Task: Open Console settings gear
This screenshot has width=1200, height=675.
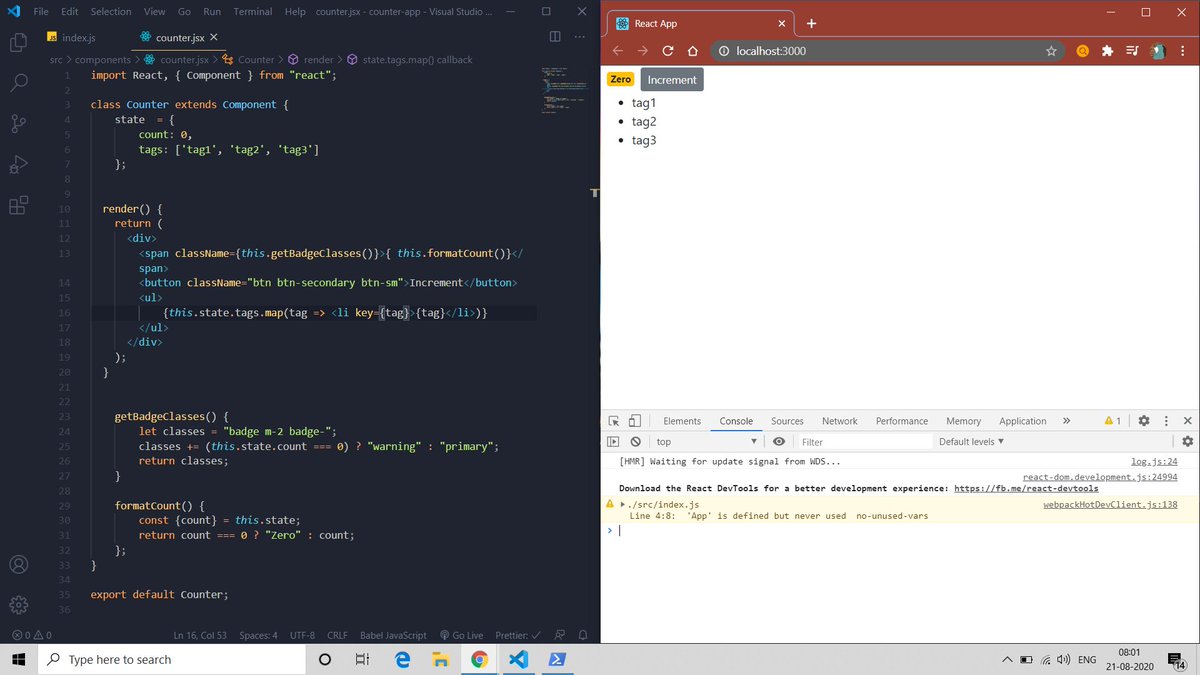Action: (1187, 441)
